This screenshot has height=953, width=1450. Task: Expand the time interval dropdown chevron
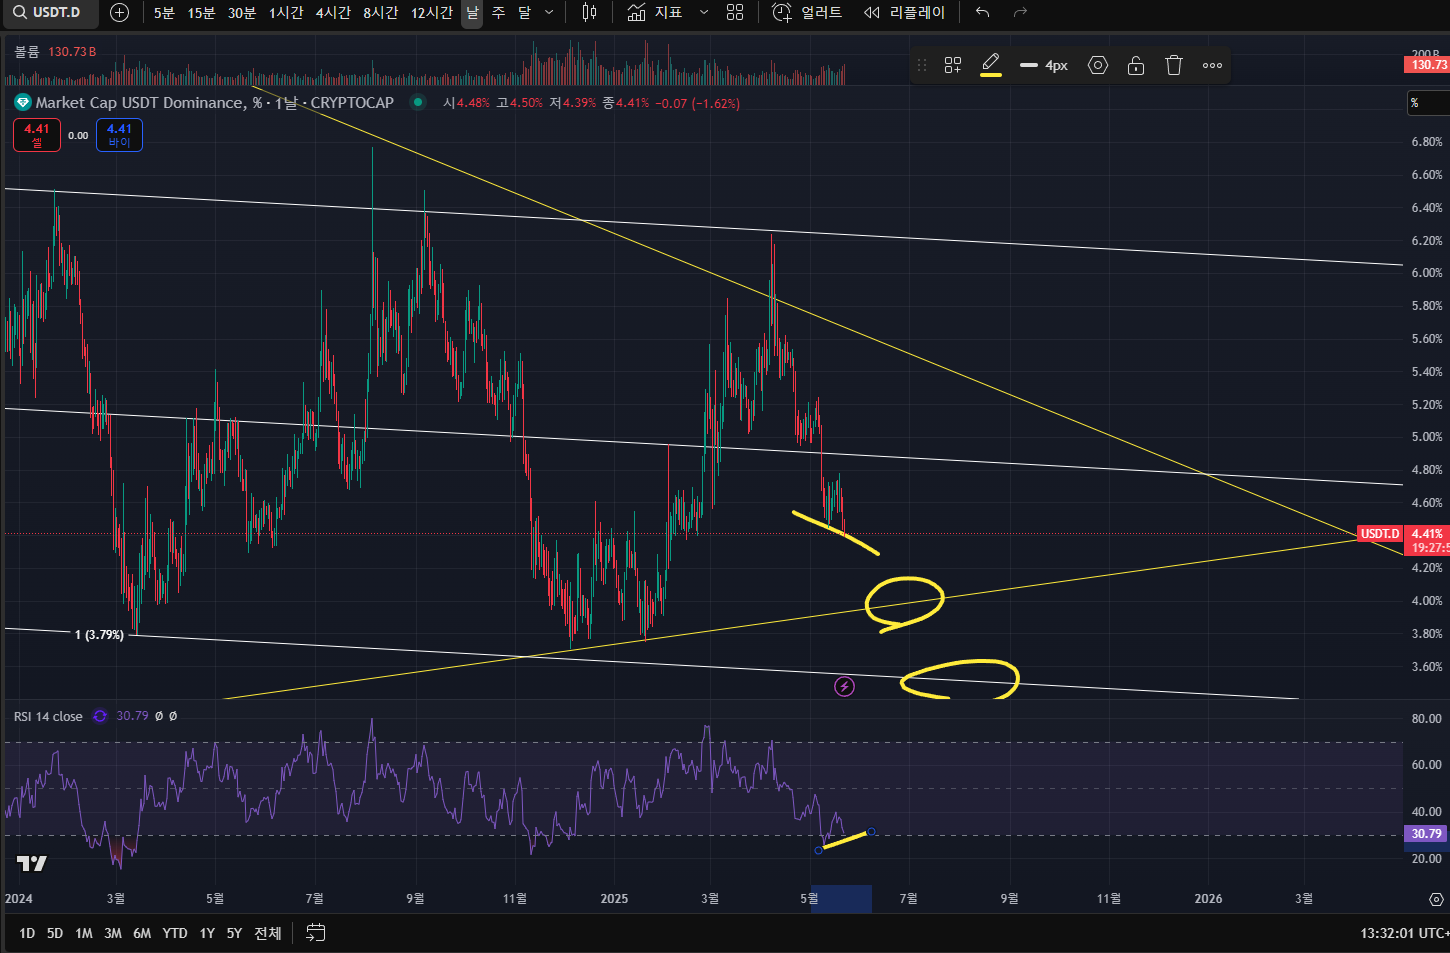pos(549,12)
